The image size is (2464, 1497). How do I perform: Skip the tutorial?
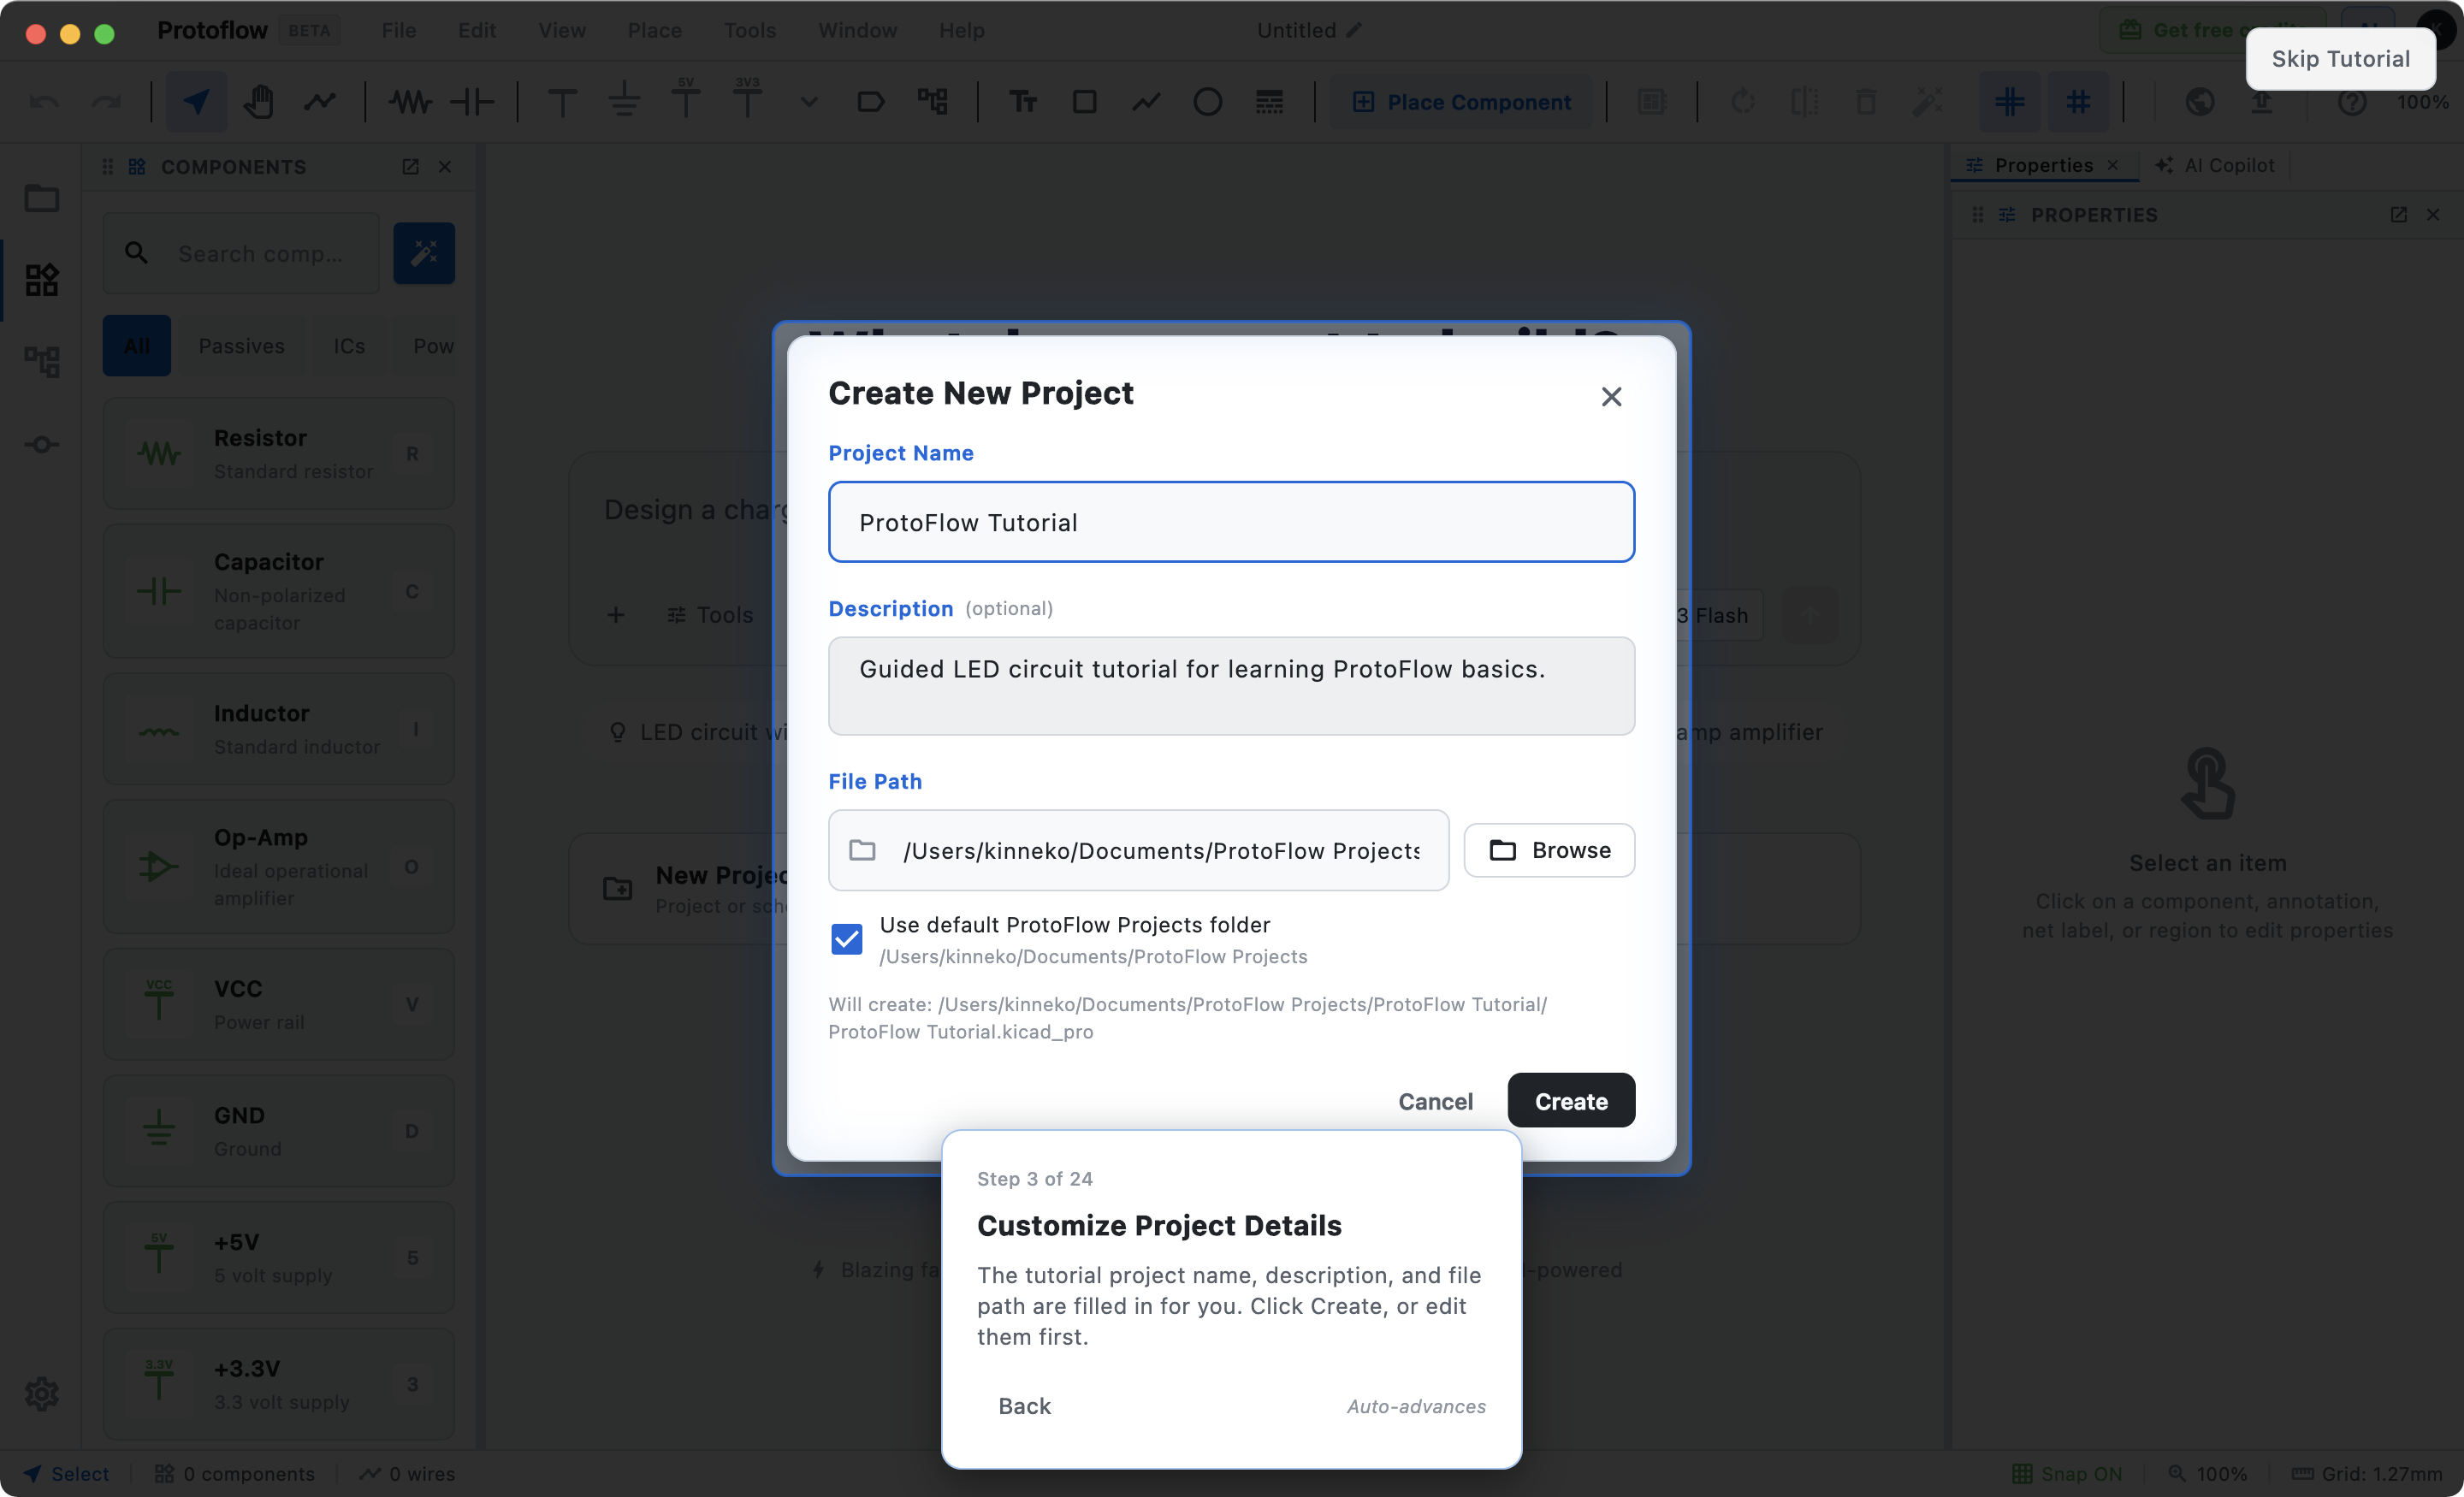[x=2340, y=59]
